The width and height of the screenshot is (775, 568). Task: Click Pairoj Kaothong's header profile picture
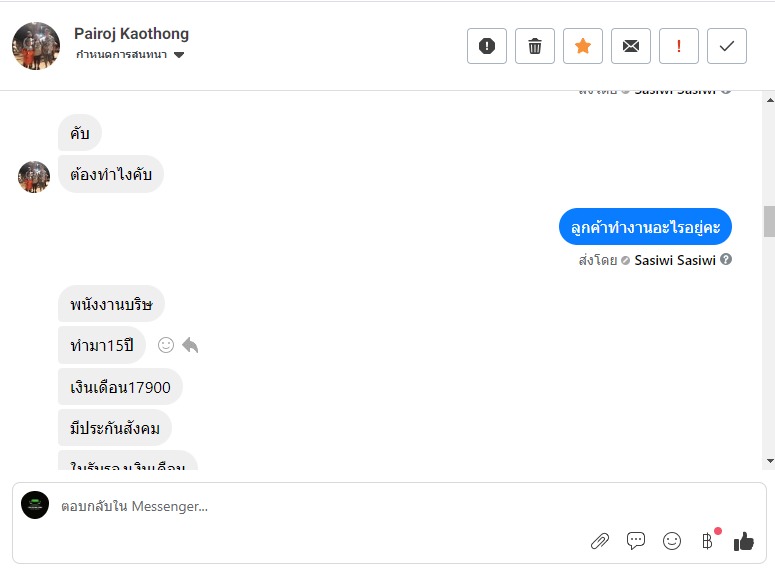click(x=36, y=46)
